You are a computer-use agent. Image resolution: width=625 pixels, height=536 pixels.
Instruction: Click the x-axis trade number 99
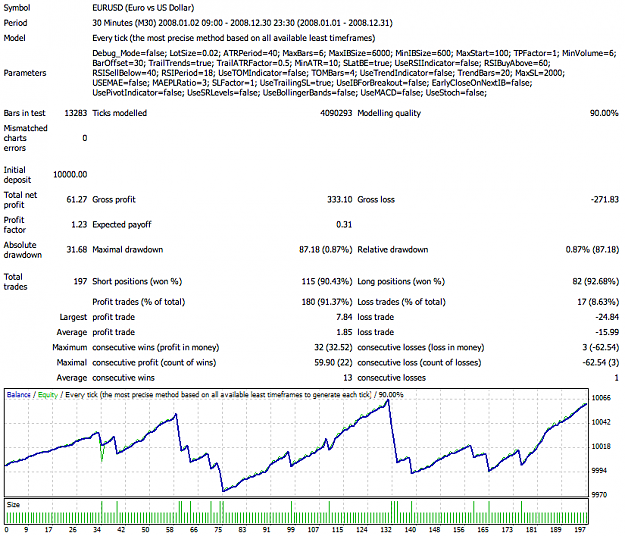point(291,530)
